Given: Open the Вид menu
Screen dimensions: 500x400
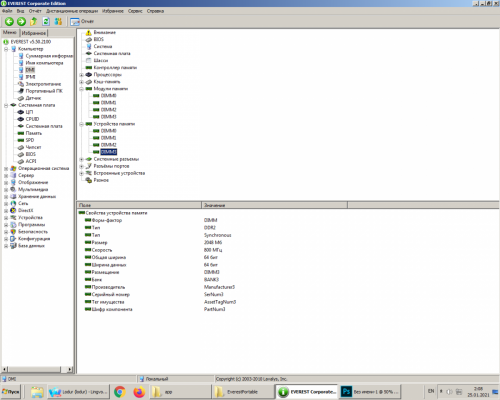Looking at the screenshot, I should [x=20, y=11].
